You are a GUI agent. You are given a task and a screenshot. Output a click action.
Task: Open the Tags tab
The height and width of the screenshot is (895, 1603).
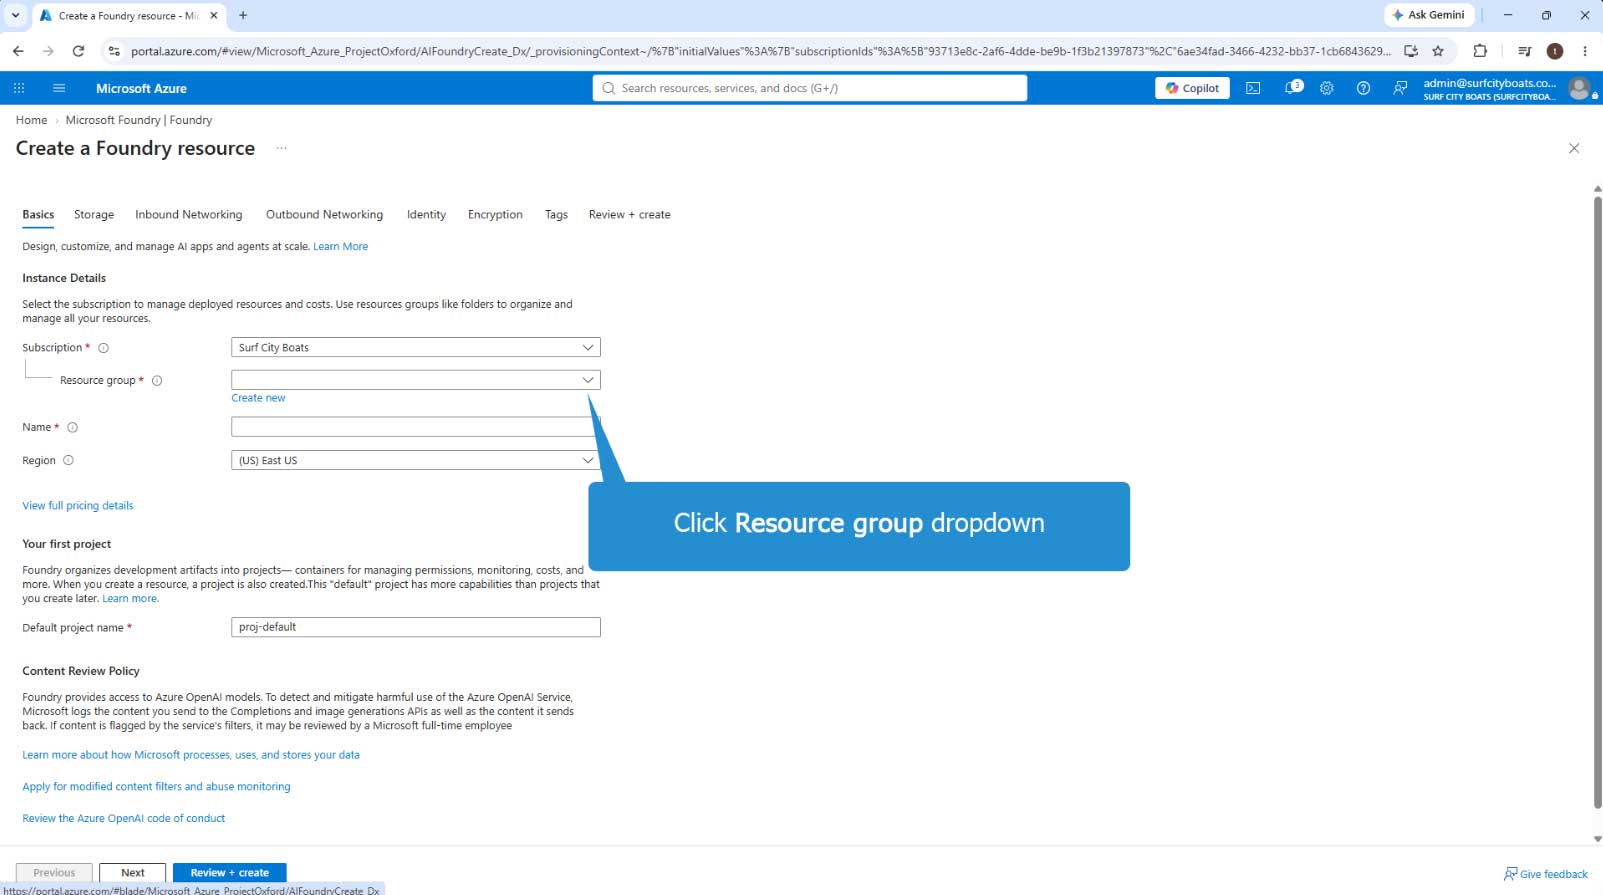(x=556, y=215)
